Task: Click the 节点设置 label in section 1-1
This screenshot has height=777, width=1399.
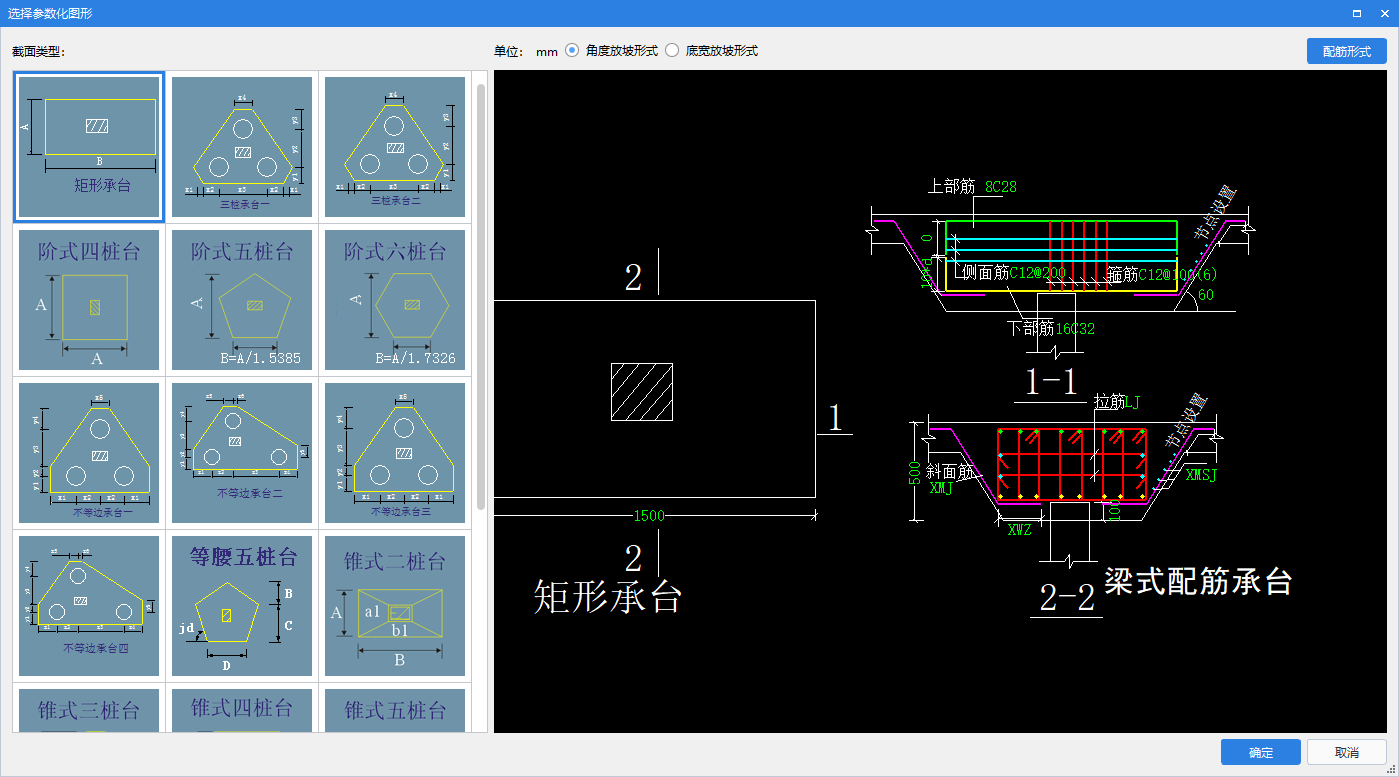Action: coord(1215,213)
